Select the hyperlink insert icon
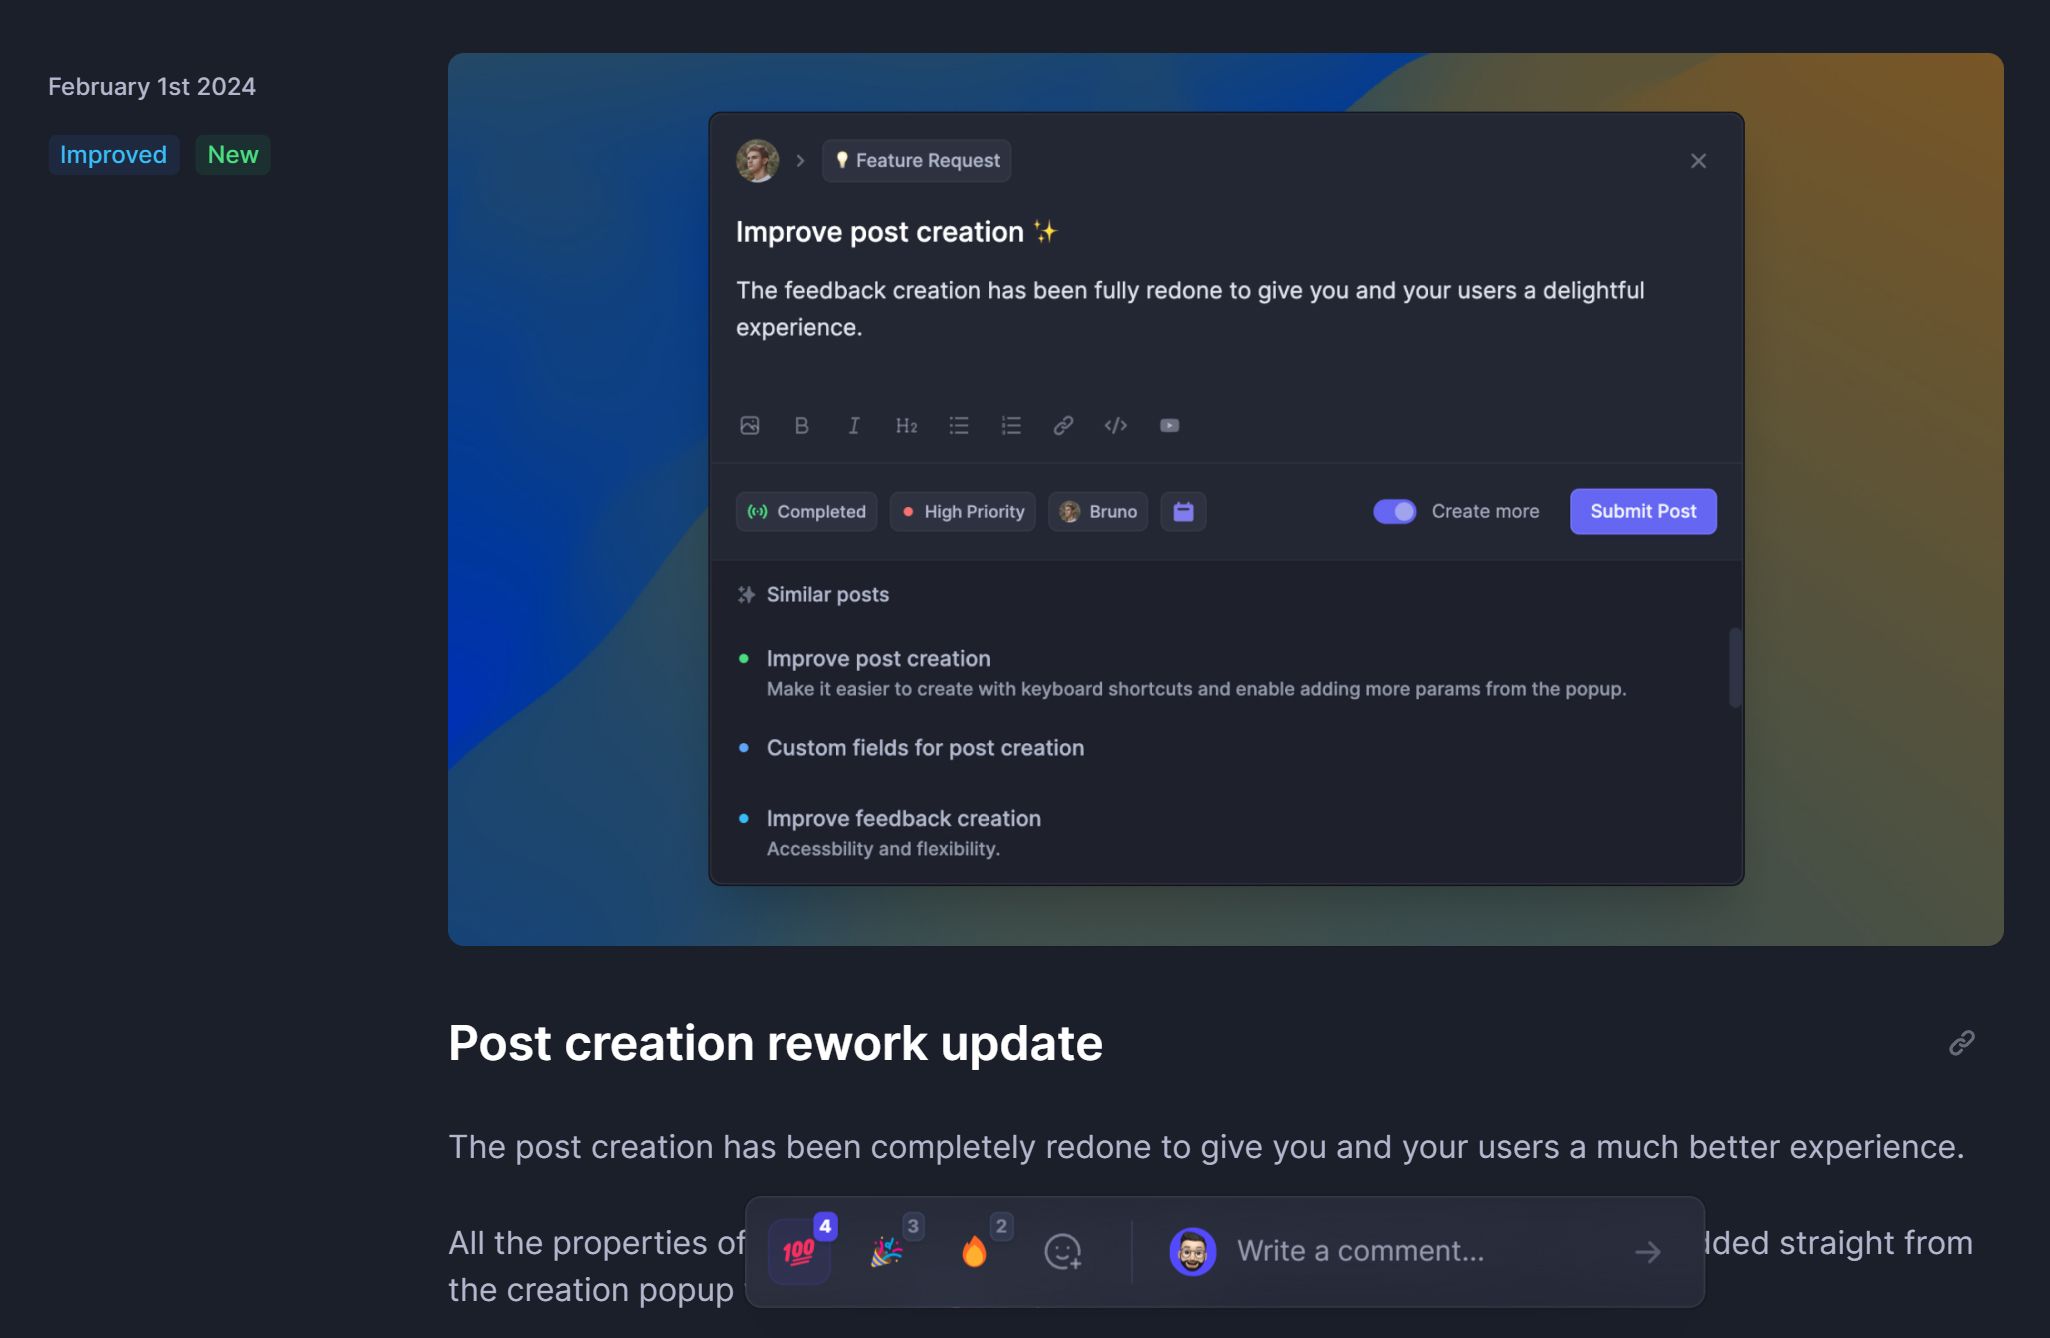The width and height of the screenshot is (2050, 1338). click(1062, 425)
